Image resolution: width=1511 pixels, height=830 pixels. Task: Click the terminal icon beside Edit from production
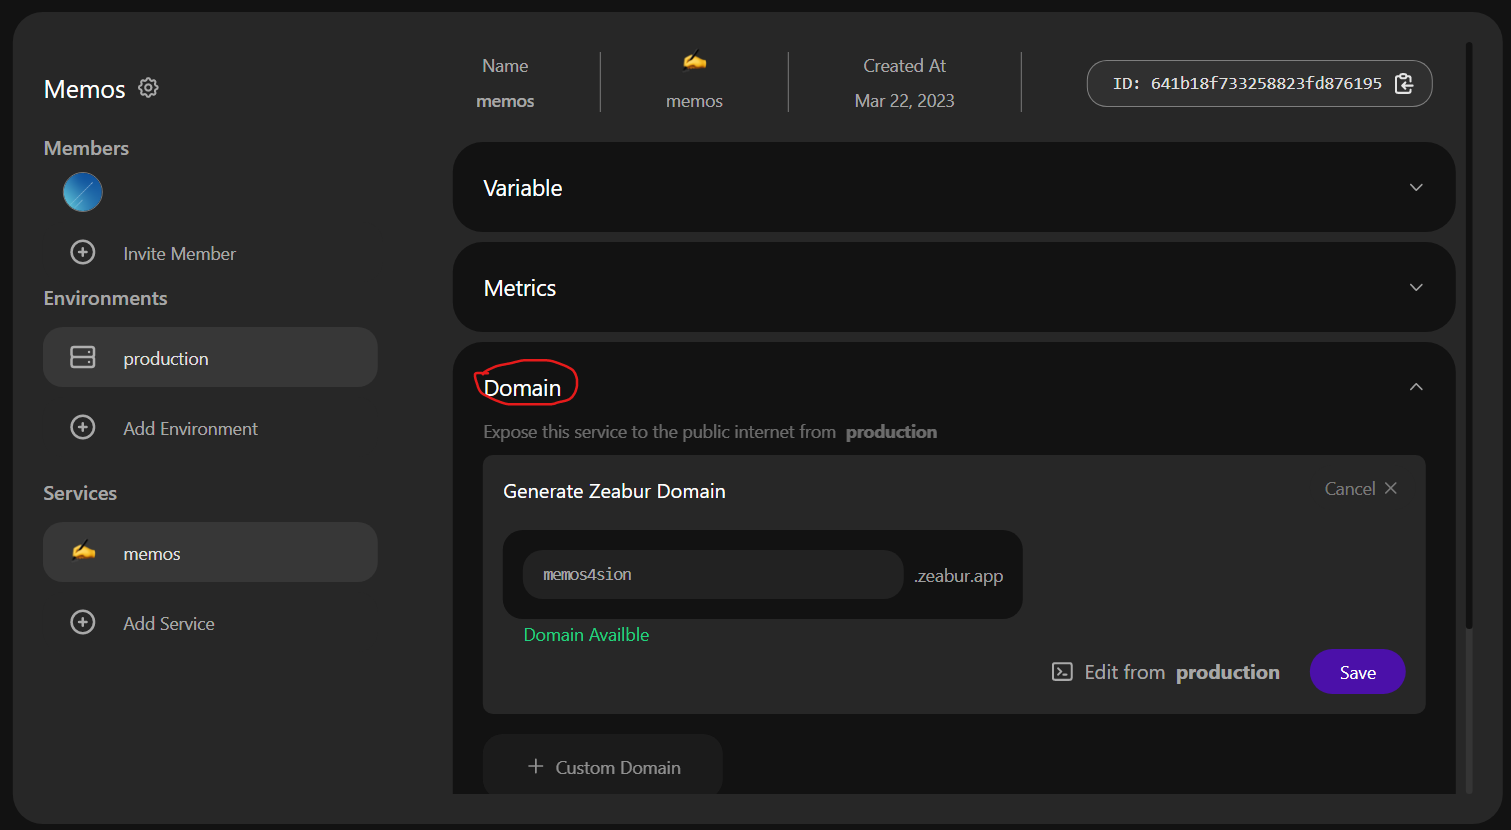coord(1062,672)
